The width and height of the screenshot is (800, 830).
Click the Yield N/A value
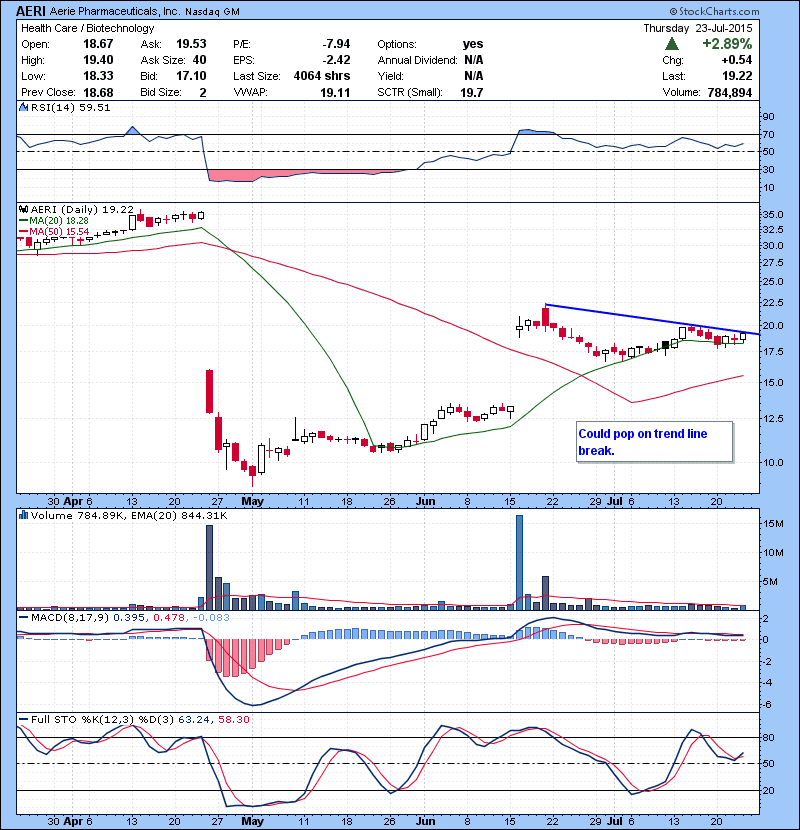[x=474, y=76]
